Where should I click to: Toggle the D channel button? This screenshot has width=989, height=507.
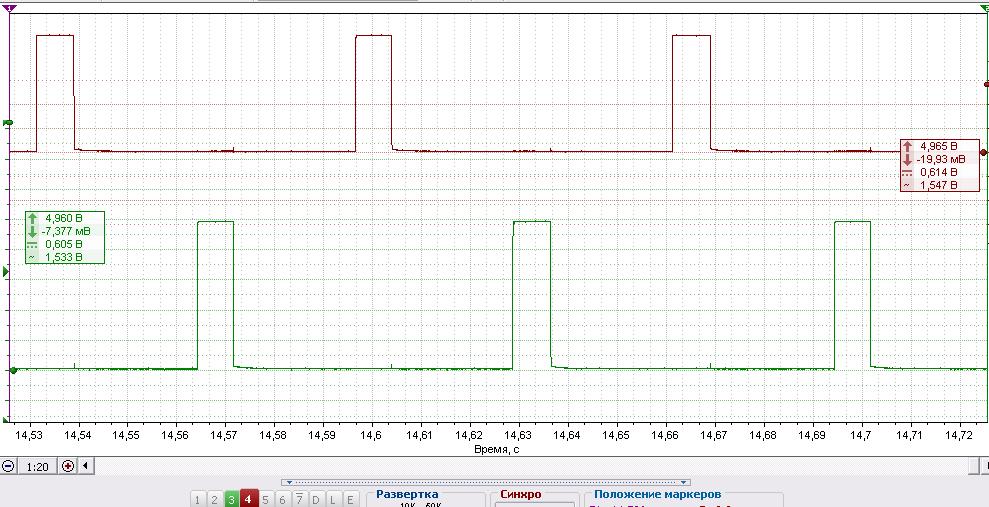pyautogui.click(x=316, y=500)
